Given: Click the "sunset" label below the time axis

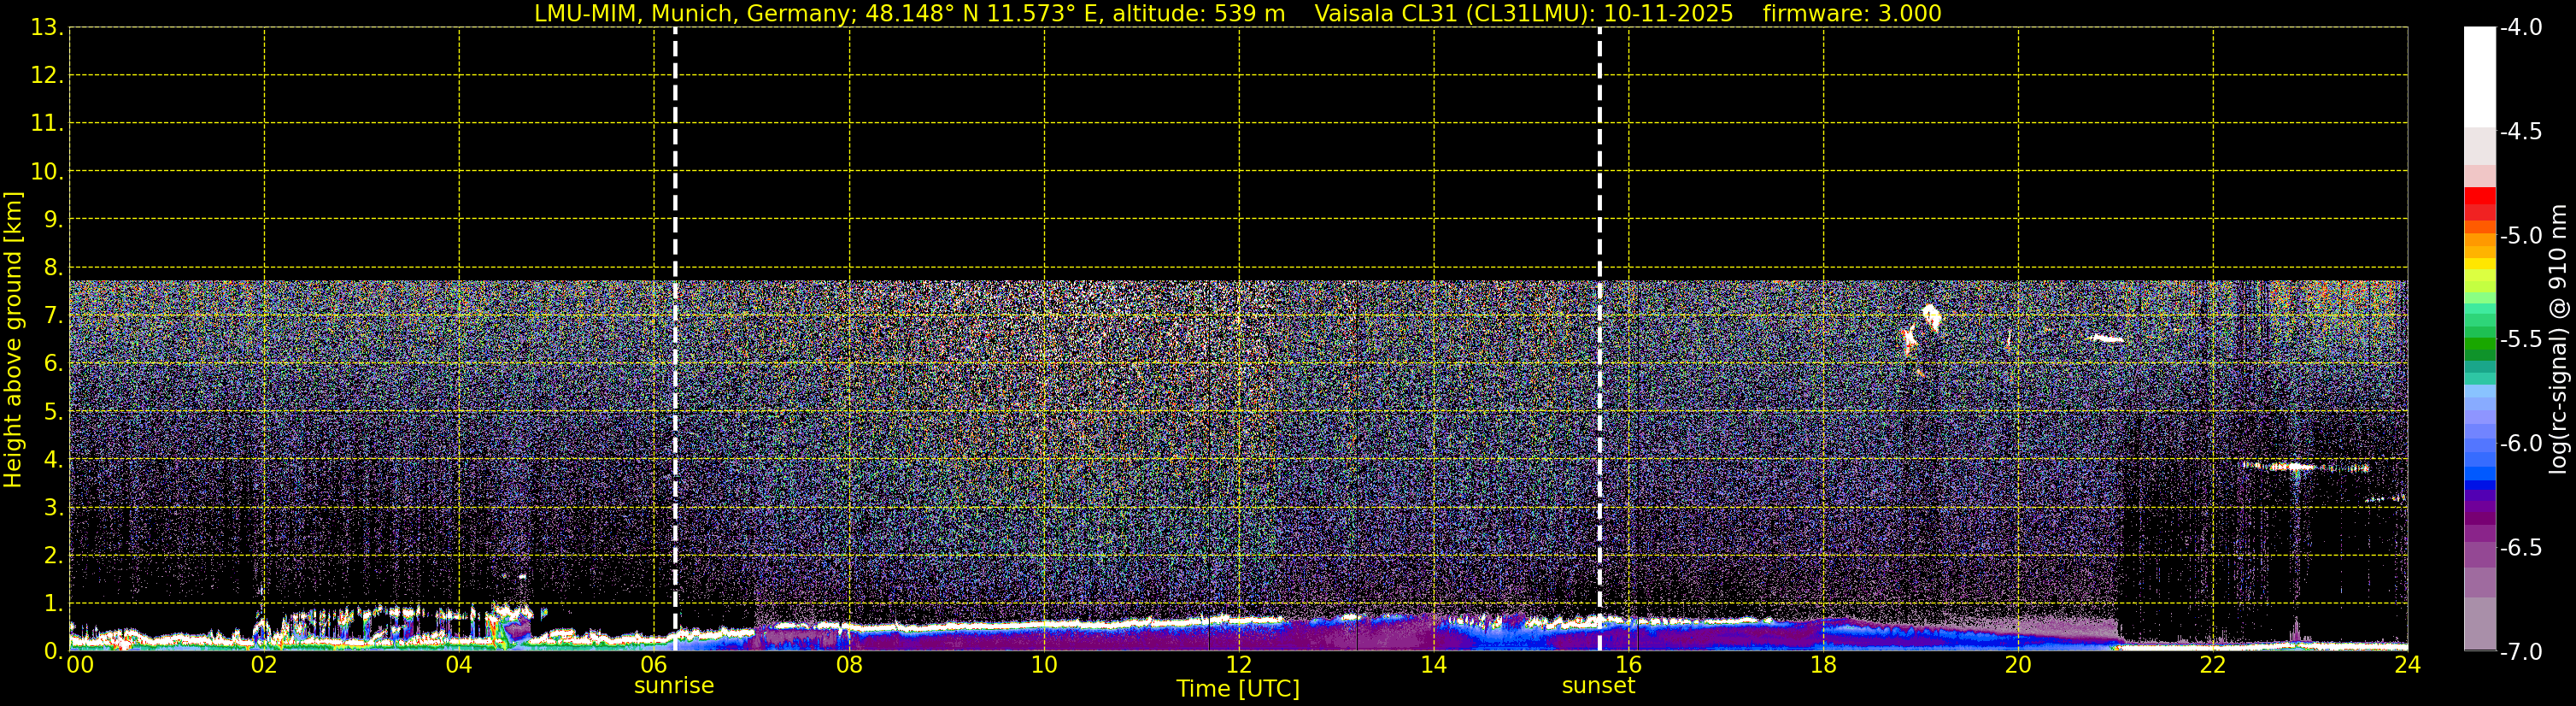Looking at the screenshot, I should tap(1598, 686).
